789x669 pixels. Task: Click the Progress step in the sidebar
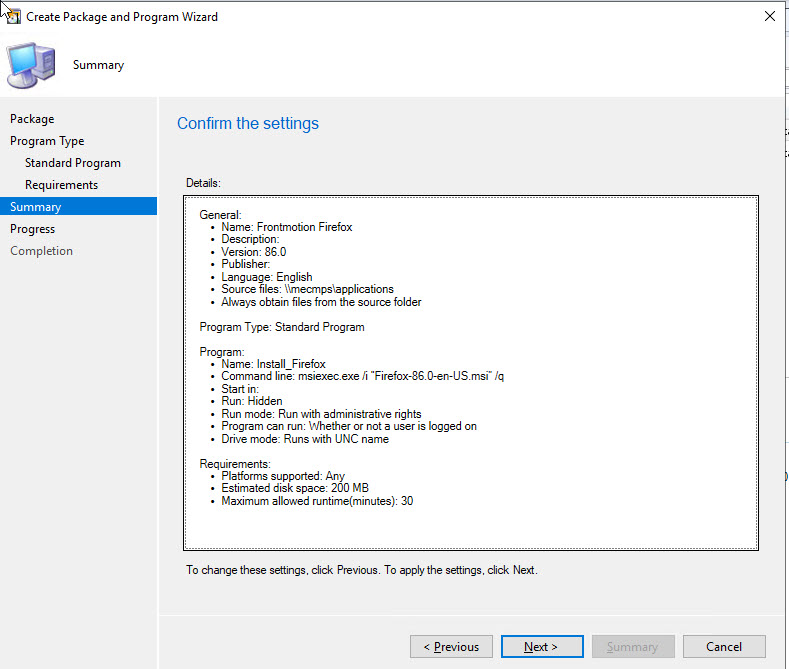pos(33,229)
